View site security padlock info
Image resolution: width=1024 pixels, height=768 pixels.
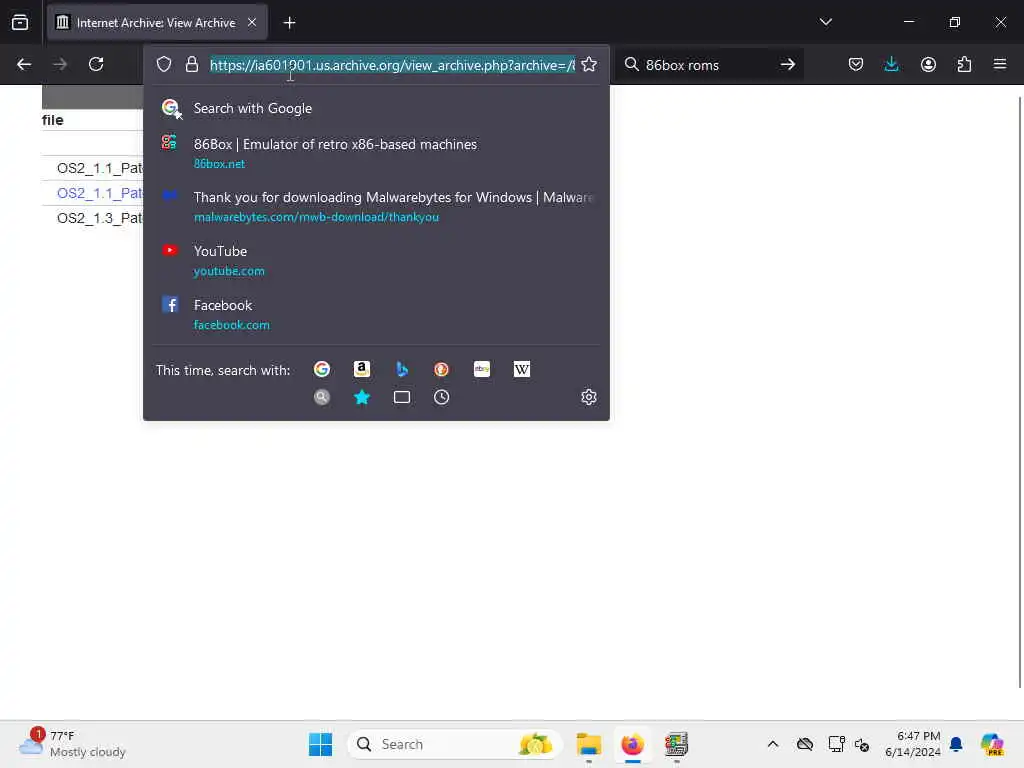pyautogui.click(x=191, y=64)
